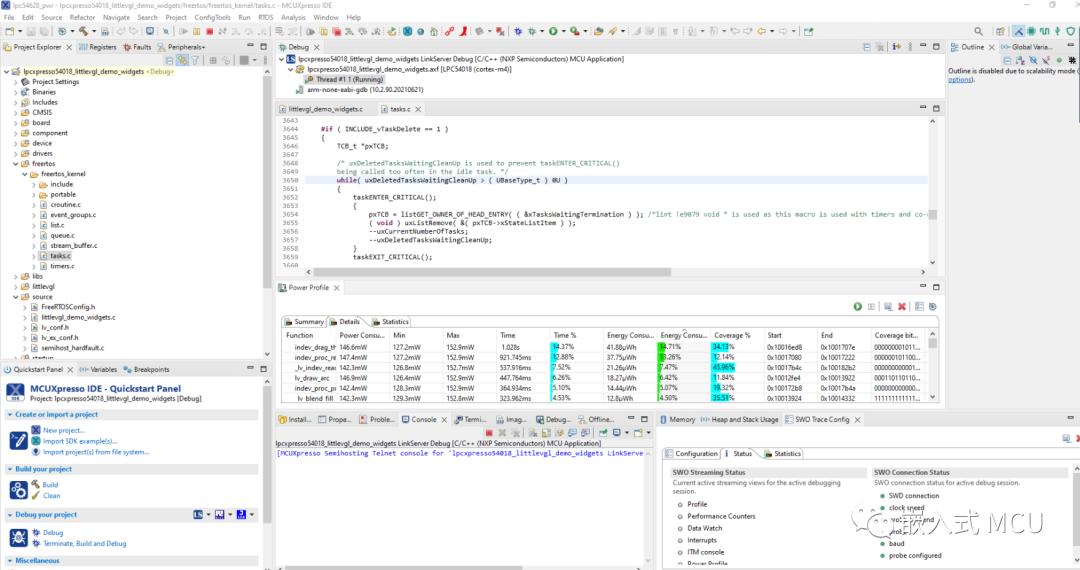Switch to Heap and Stack Usage tab
The width and height of the screenshot is (1080, 570).
coord(739,419)
